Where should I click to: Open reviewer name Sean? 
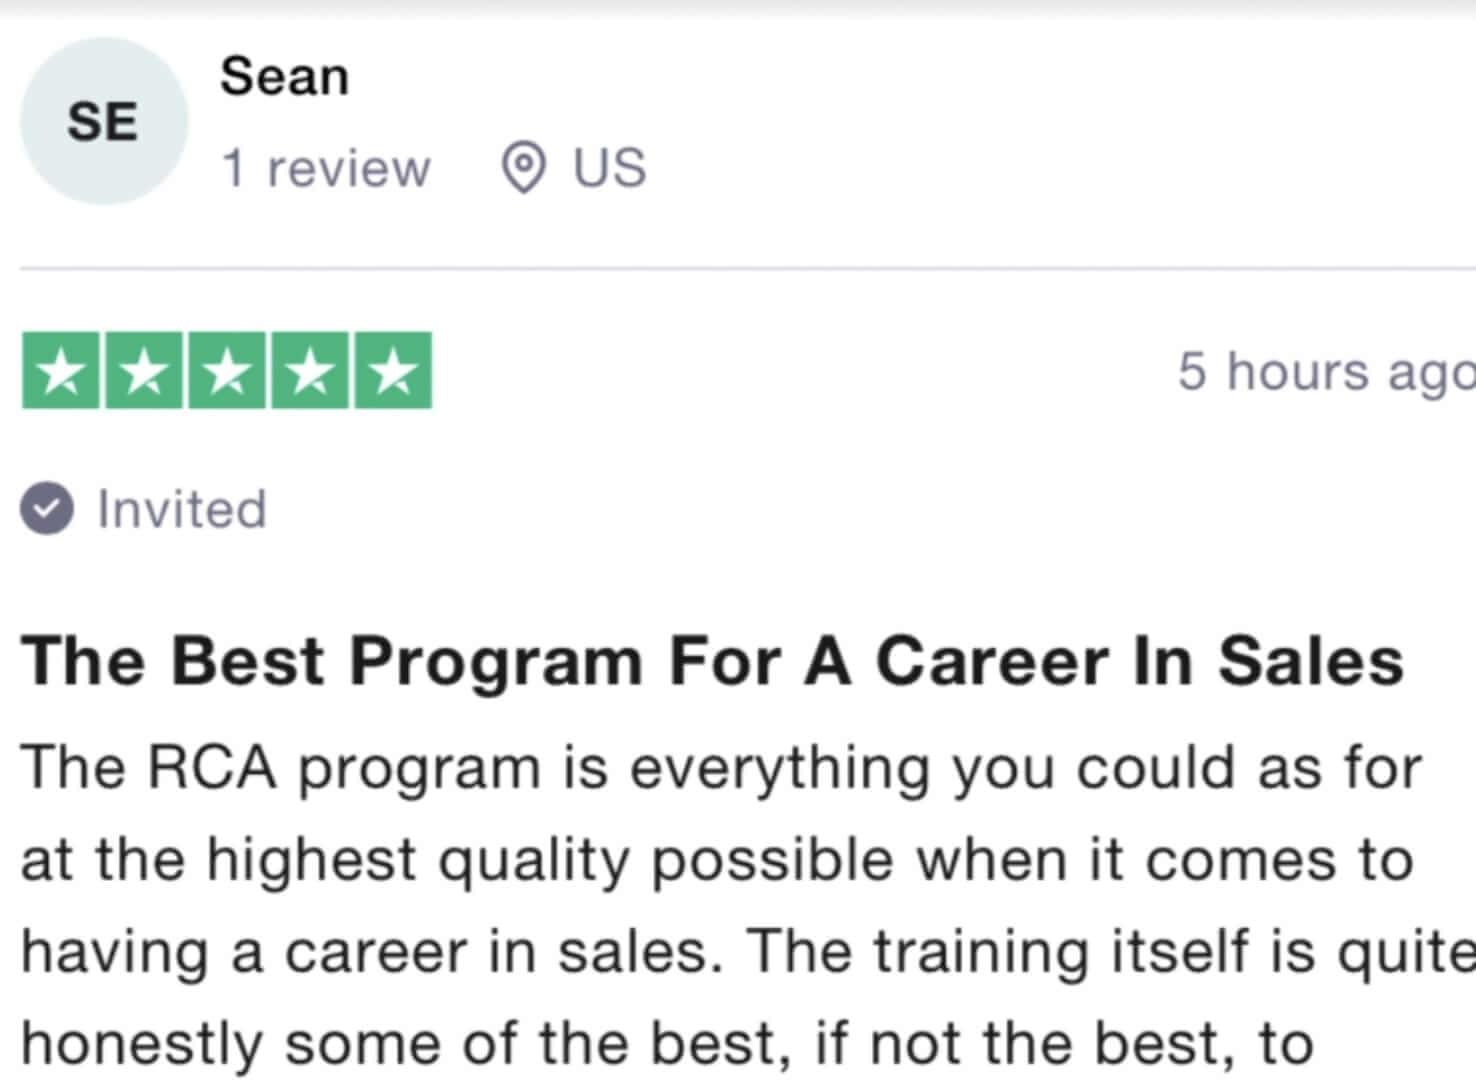tap(285, 76)
